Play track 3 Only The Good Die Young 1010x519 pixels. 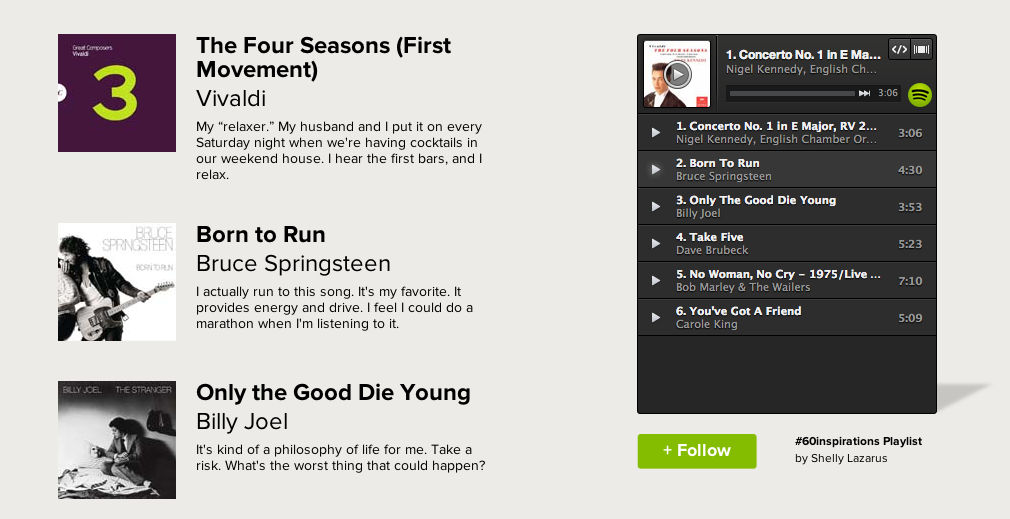click(x=656, y=207)
